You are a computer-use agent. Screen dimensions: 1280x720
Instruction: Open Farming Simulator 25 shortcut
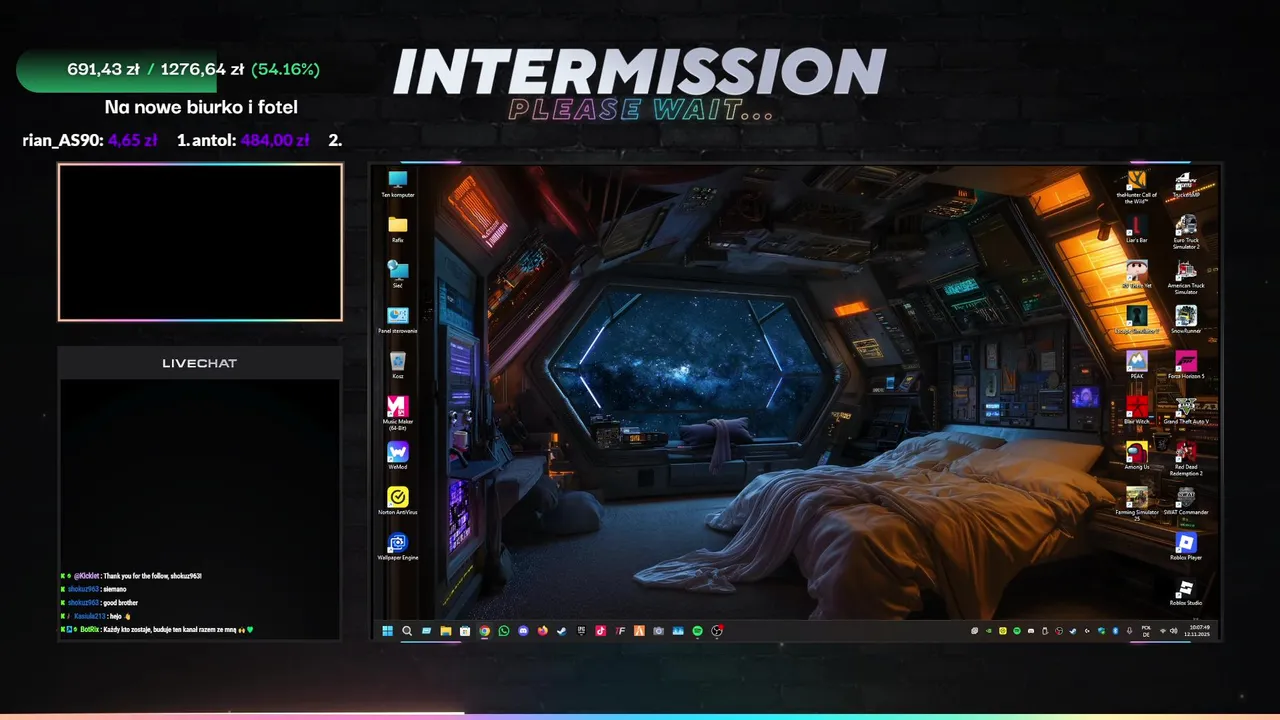pyautogui.click(x=1136, y=503)
